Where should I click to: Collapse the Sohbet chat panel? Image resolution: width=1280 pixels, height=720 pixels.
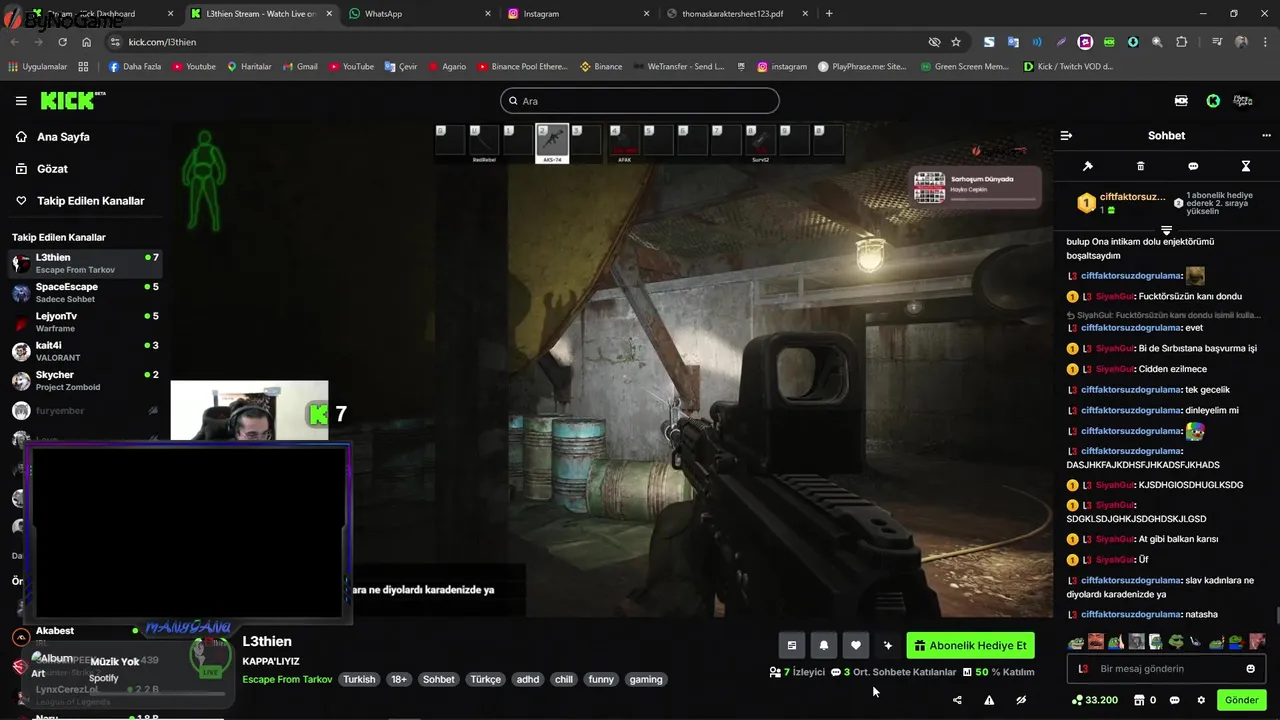coord(1066,135)
